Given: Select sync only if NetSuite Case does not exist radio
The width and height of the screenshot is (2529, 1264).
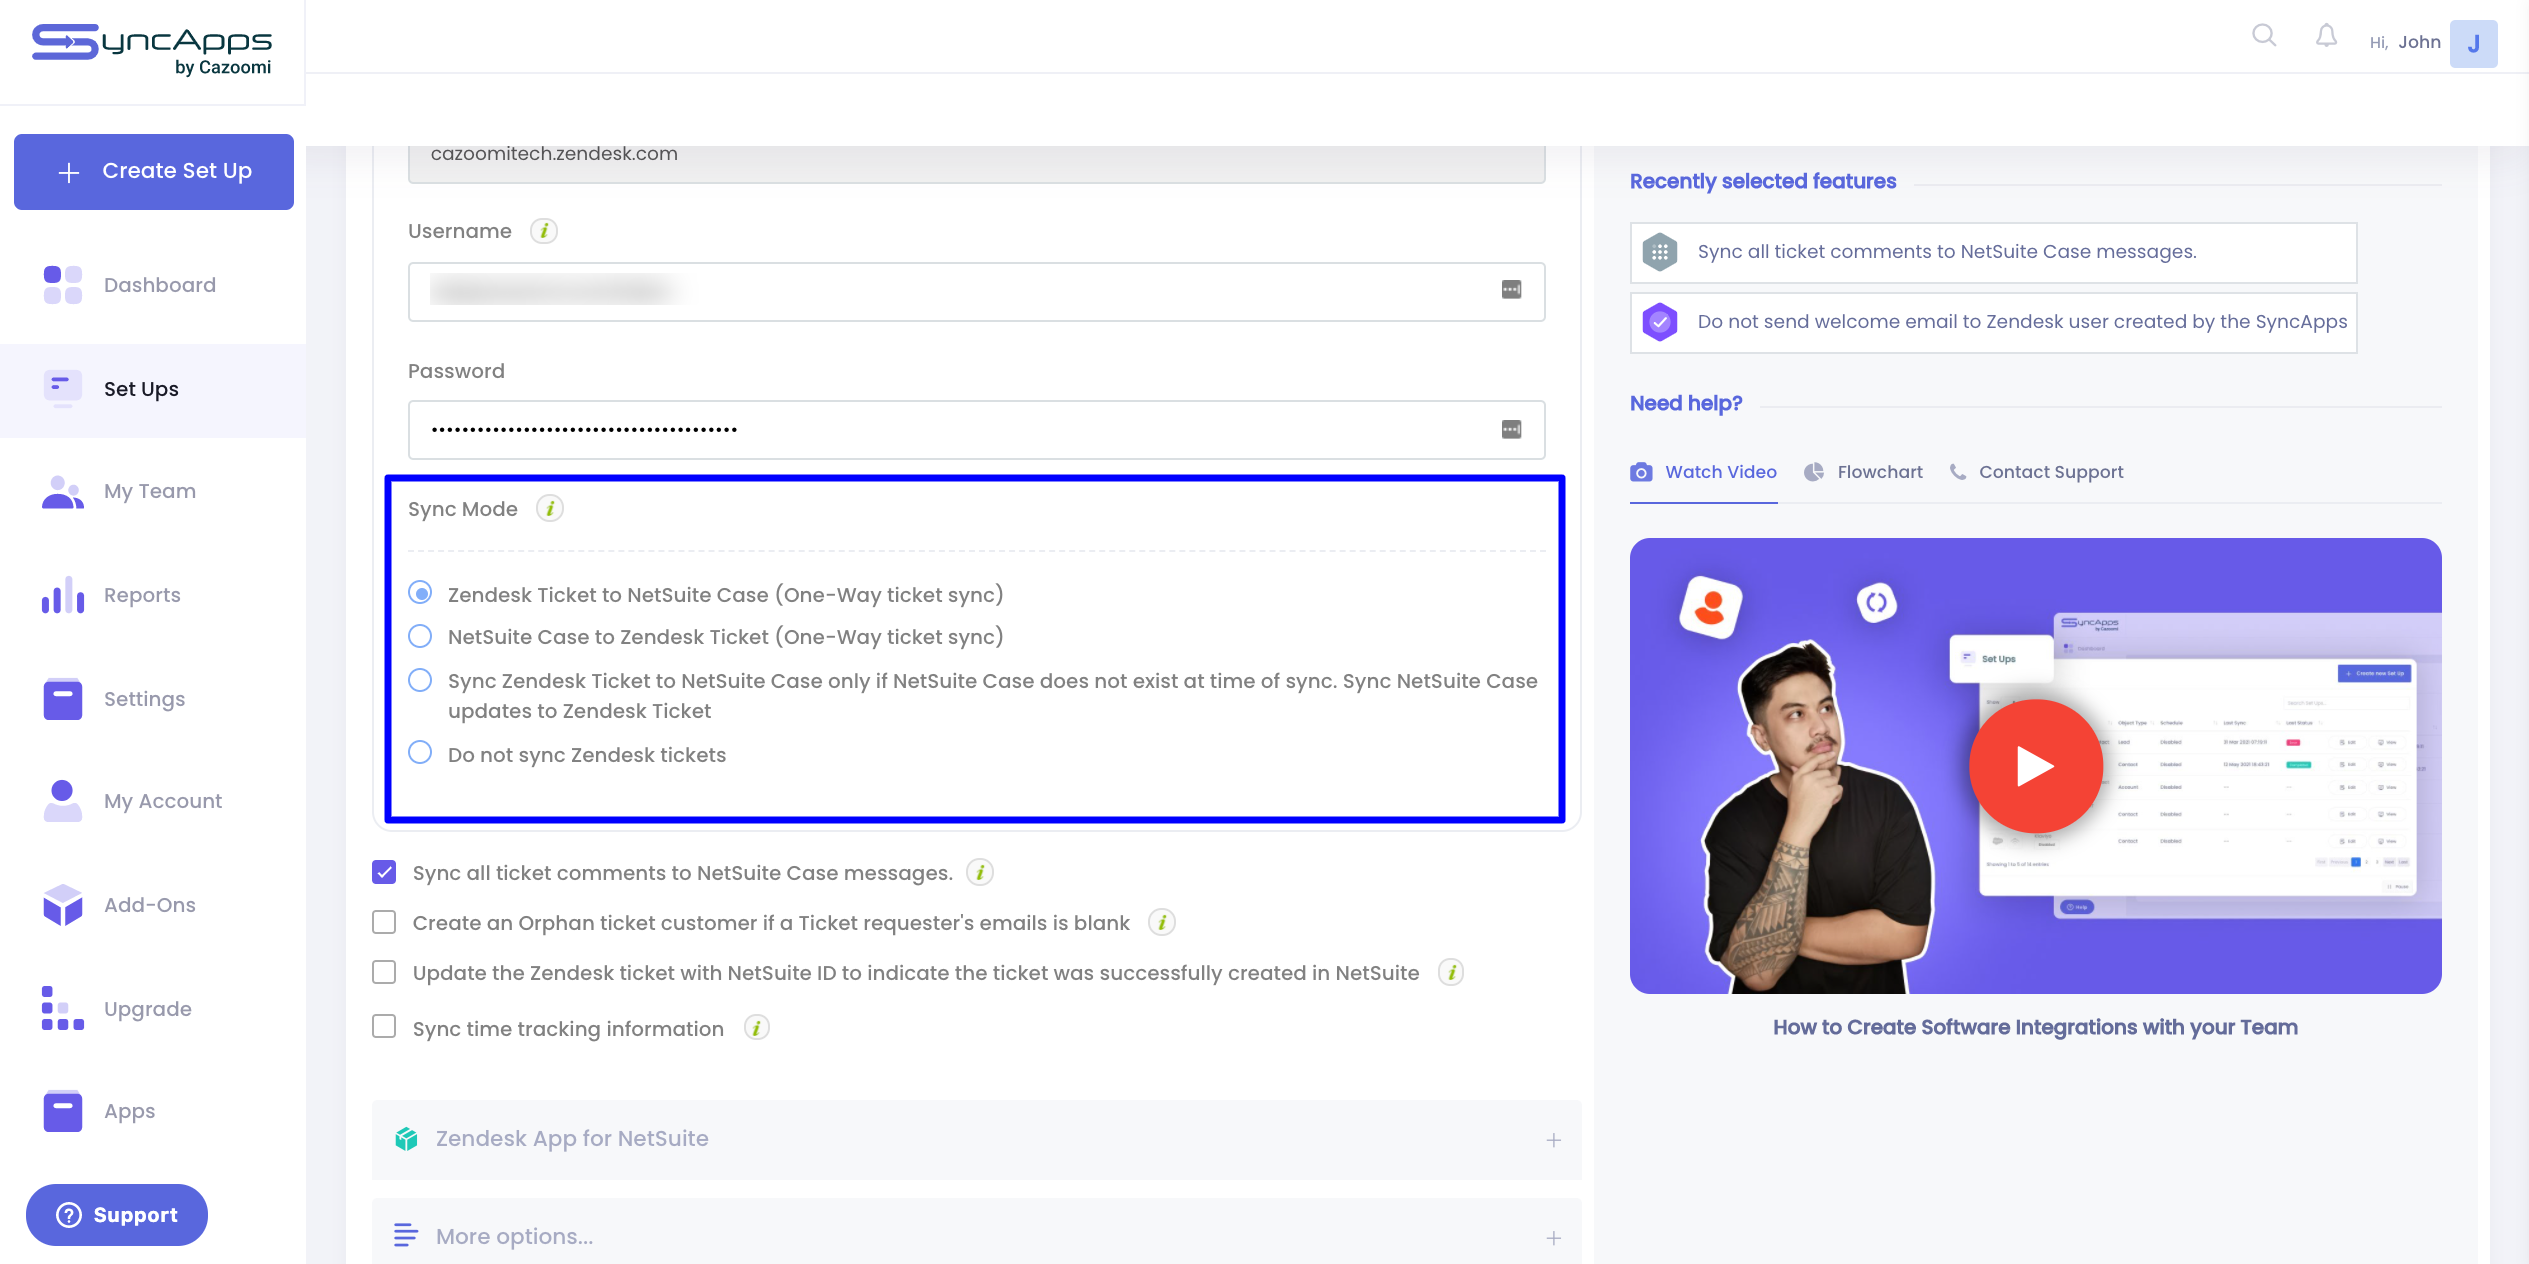Looking at the screenshot, I should pos(421,680).
